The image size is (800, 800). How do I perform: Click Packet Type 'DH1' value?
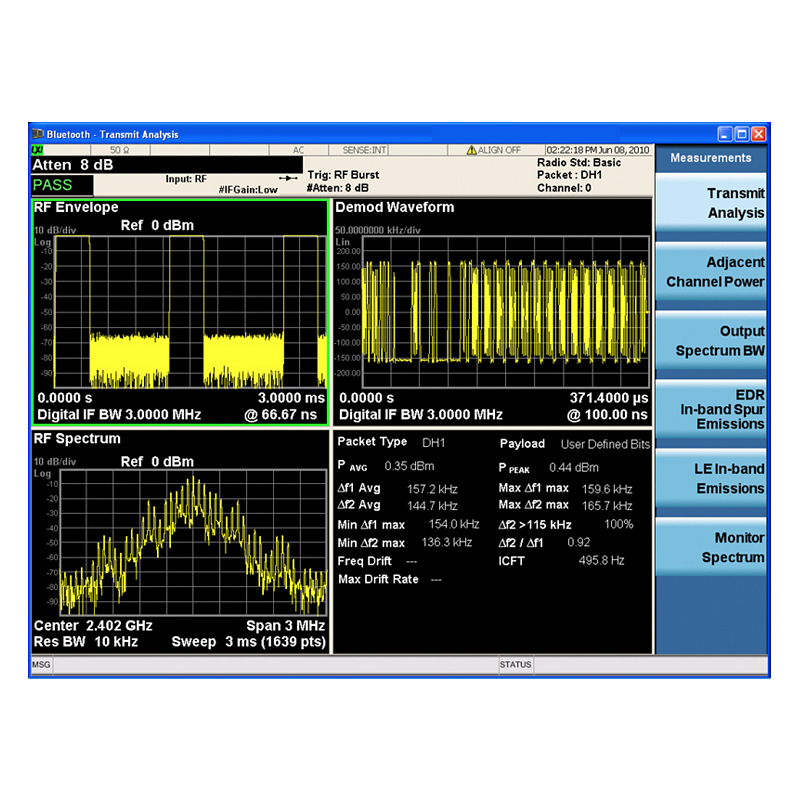pos(433,442)
